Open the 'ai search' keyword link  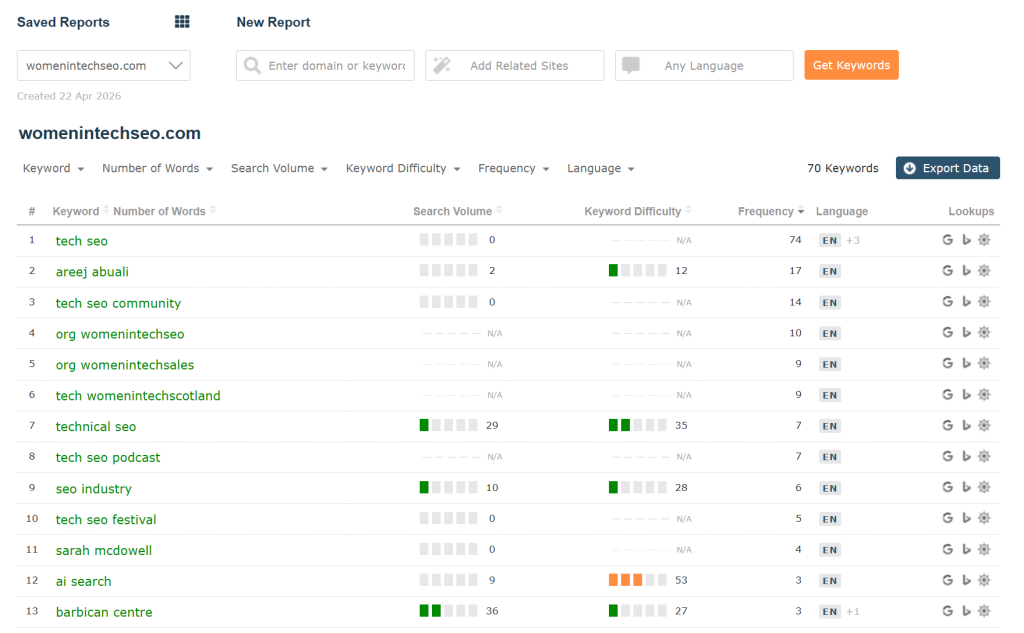[84, 581]
